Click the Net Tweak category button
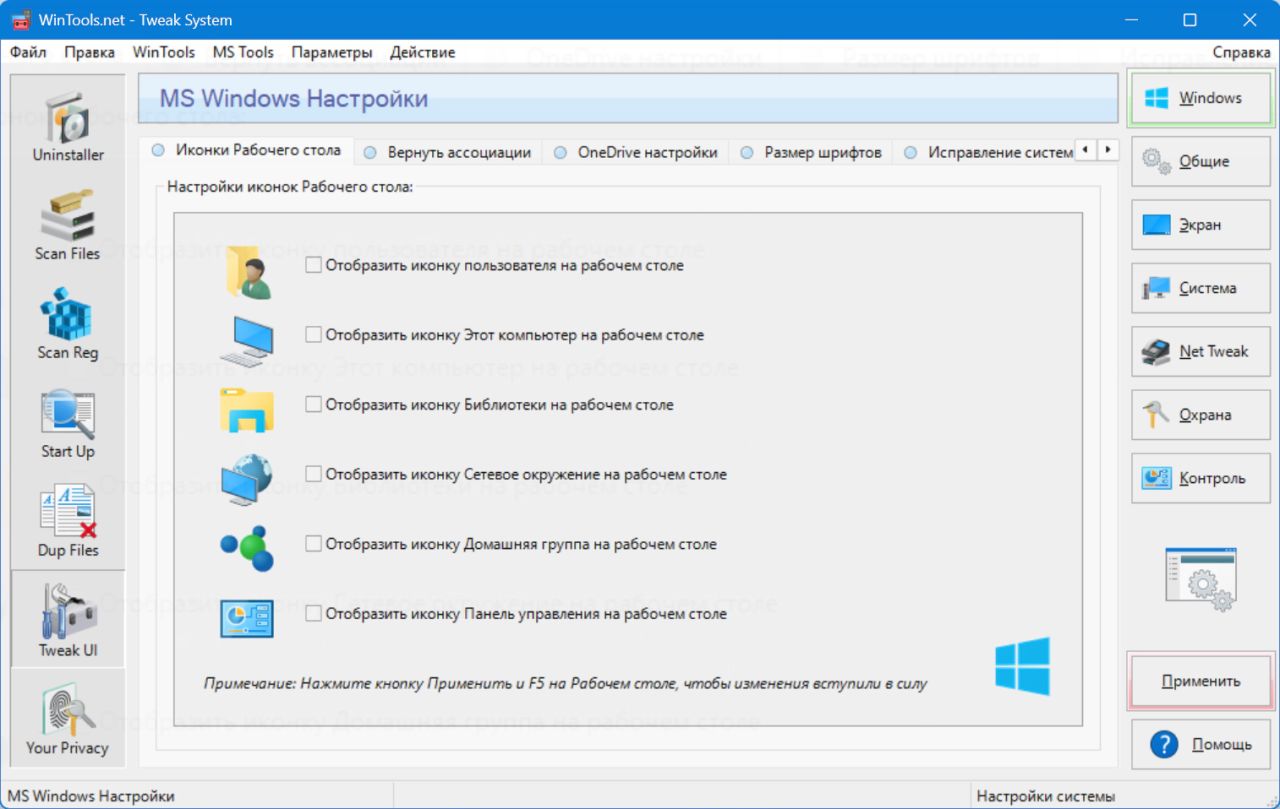 [1200, 352]
